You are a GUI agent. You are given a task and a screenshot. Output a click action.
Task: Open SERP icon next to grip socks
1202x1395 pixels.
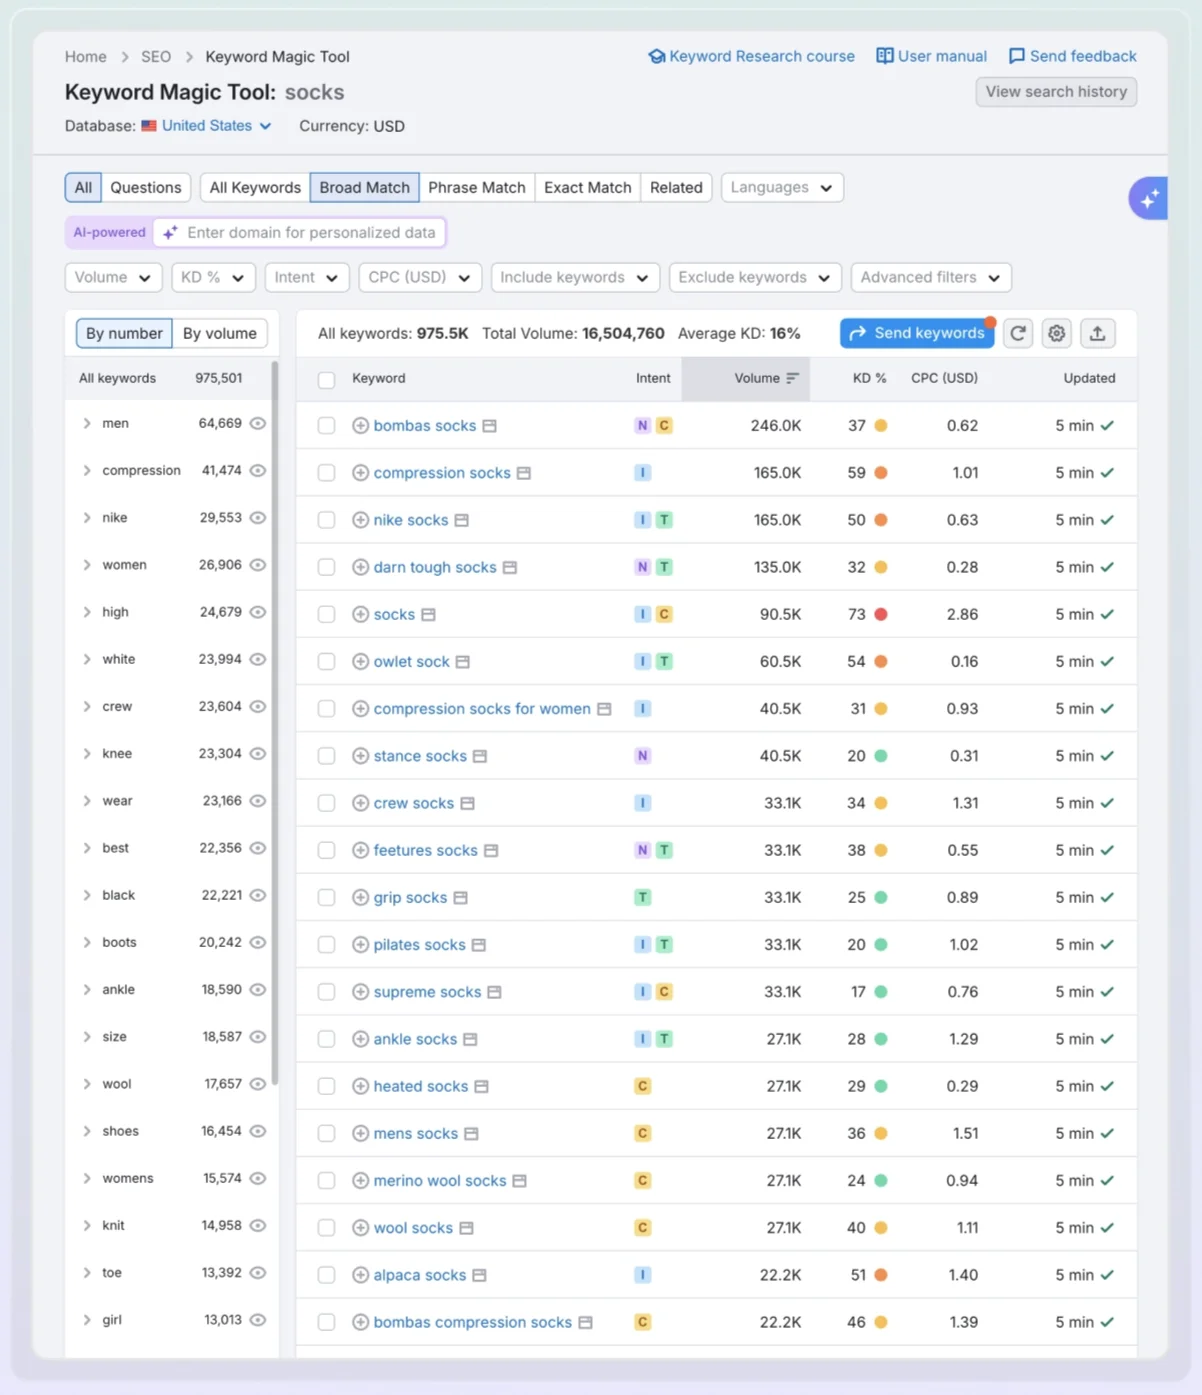click(461, 898)
